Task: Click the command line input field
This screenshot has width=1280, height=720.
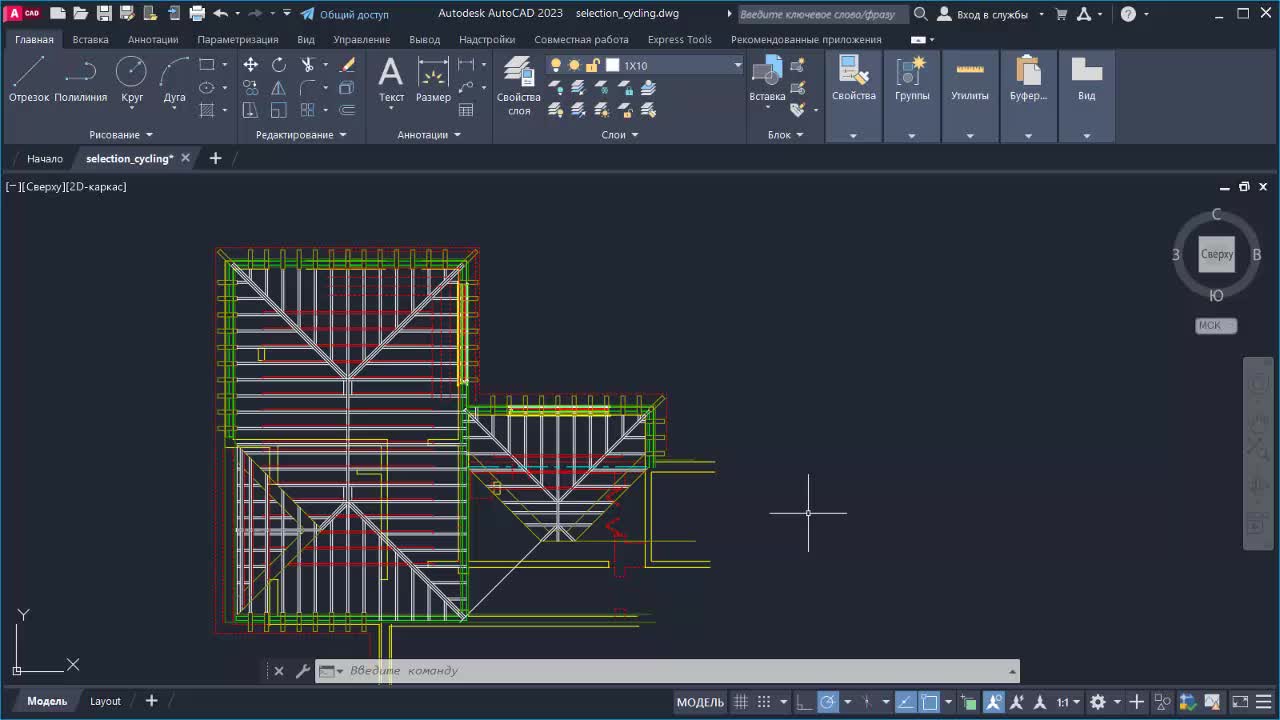Action: coord(670,671)
